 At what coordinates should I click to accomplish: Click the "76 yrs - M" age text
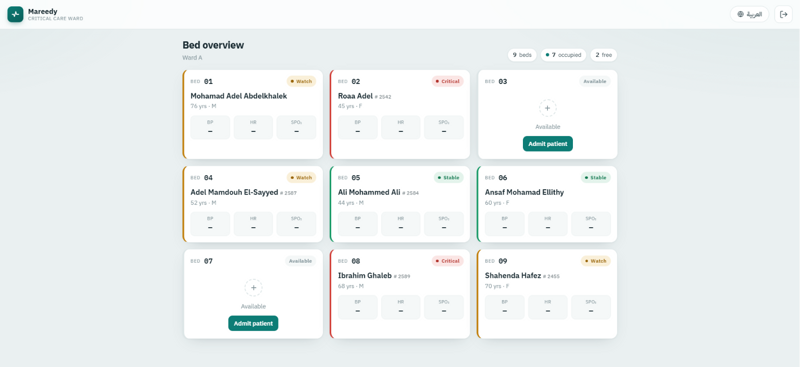tap(203, 106)
